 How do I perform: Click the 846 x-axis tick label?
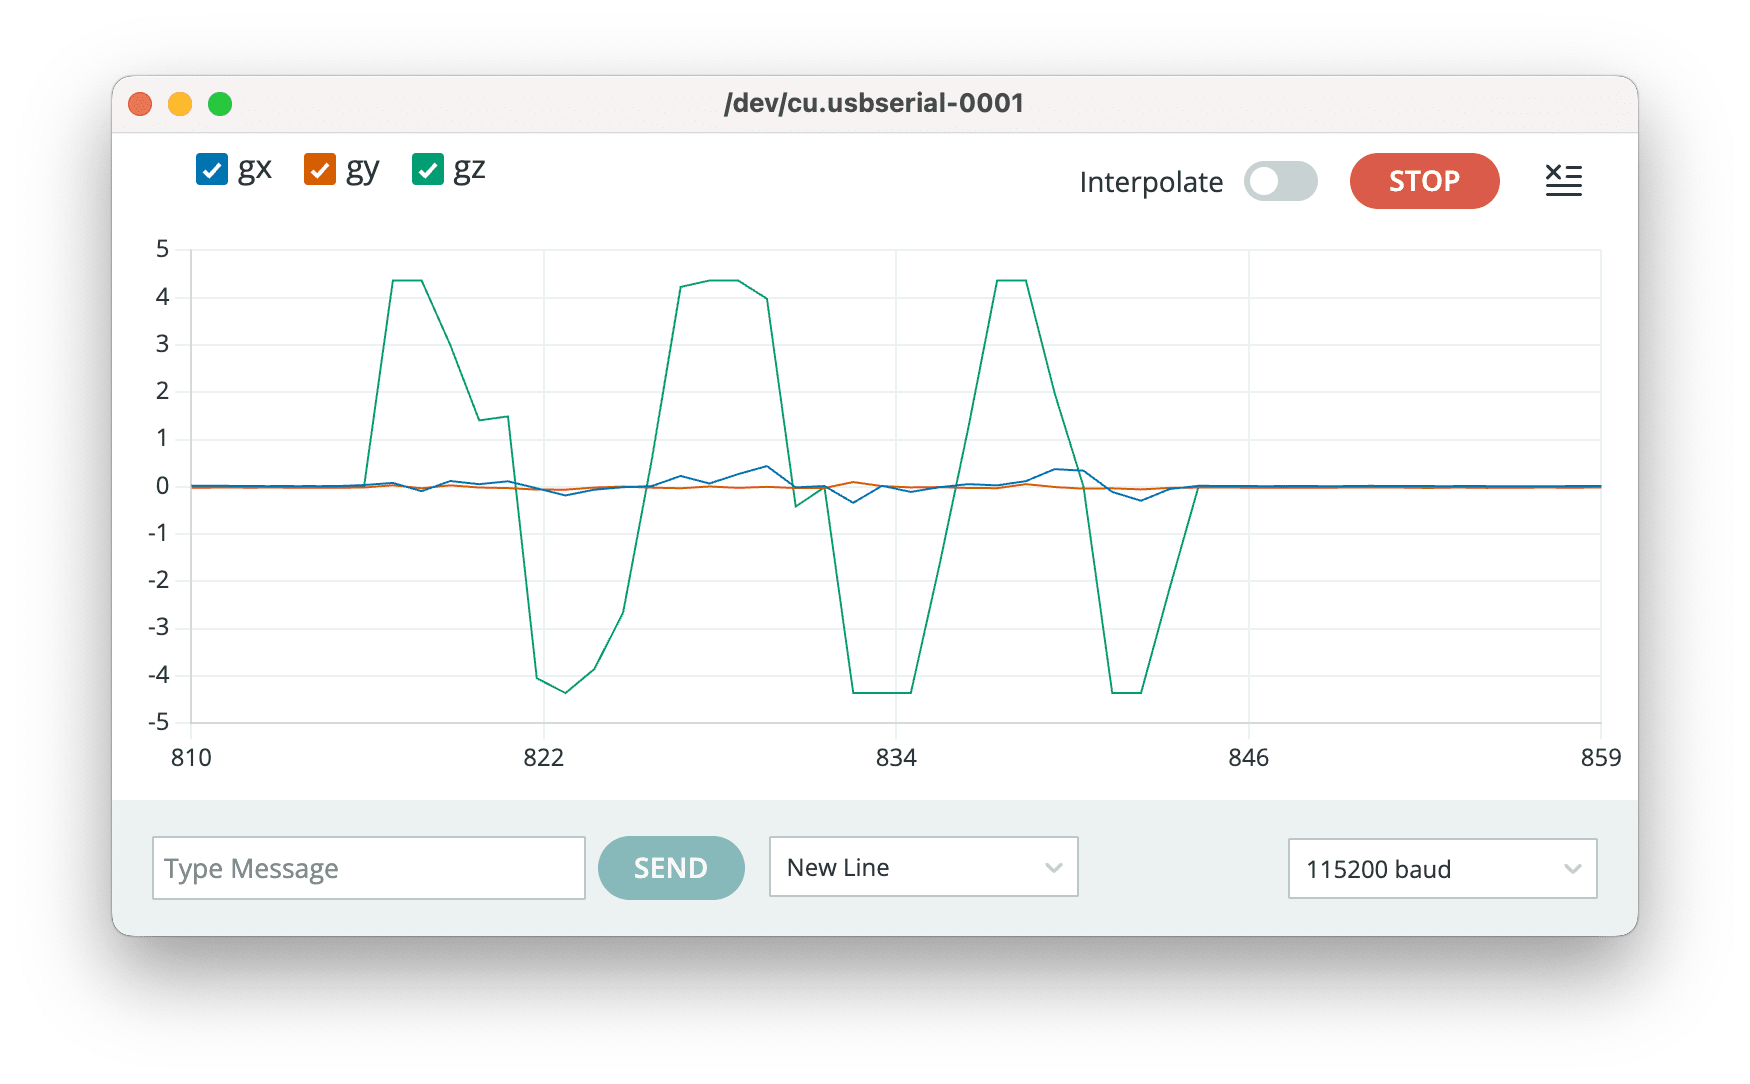[x=1248, y=758]
